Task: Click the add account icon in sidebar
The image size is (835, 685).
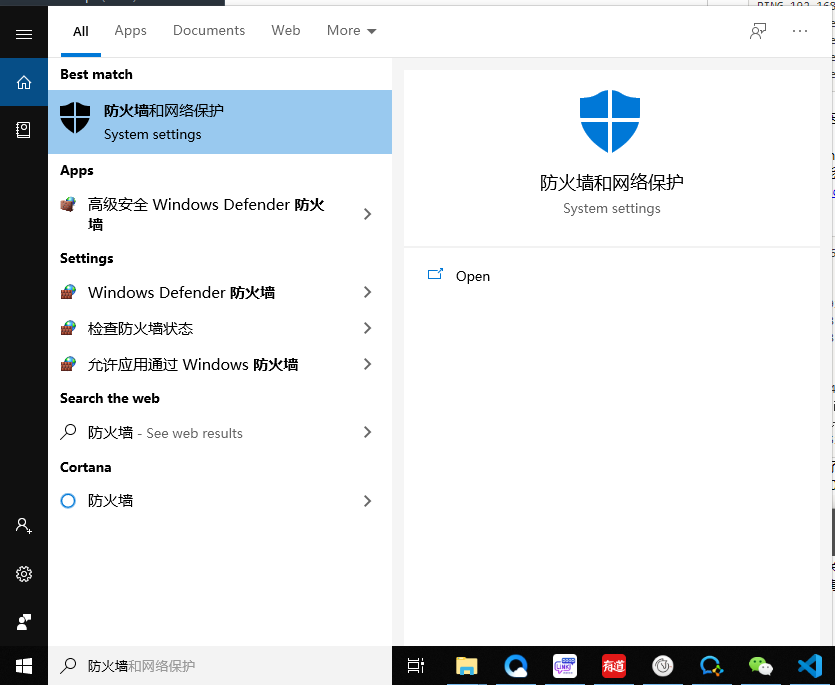Action: click(x=23, y=526)
